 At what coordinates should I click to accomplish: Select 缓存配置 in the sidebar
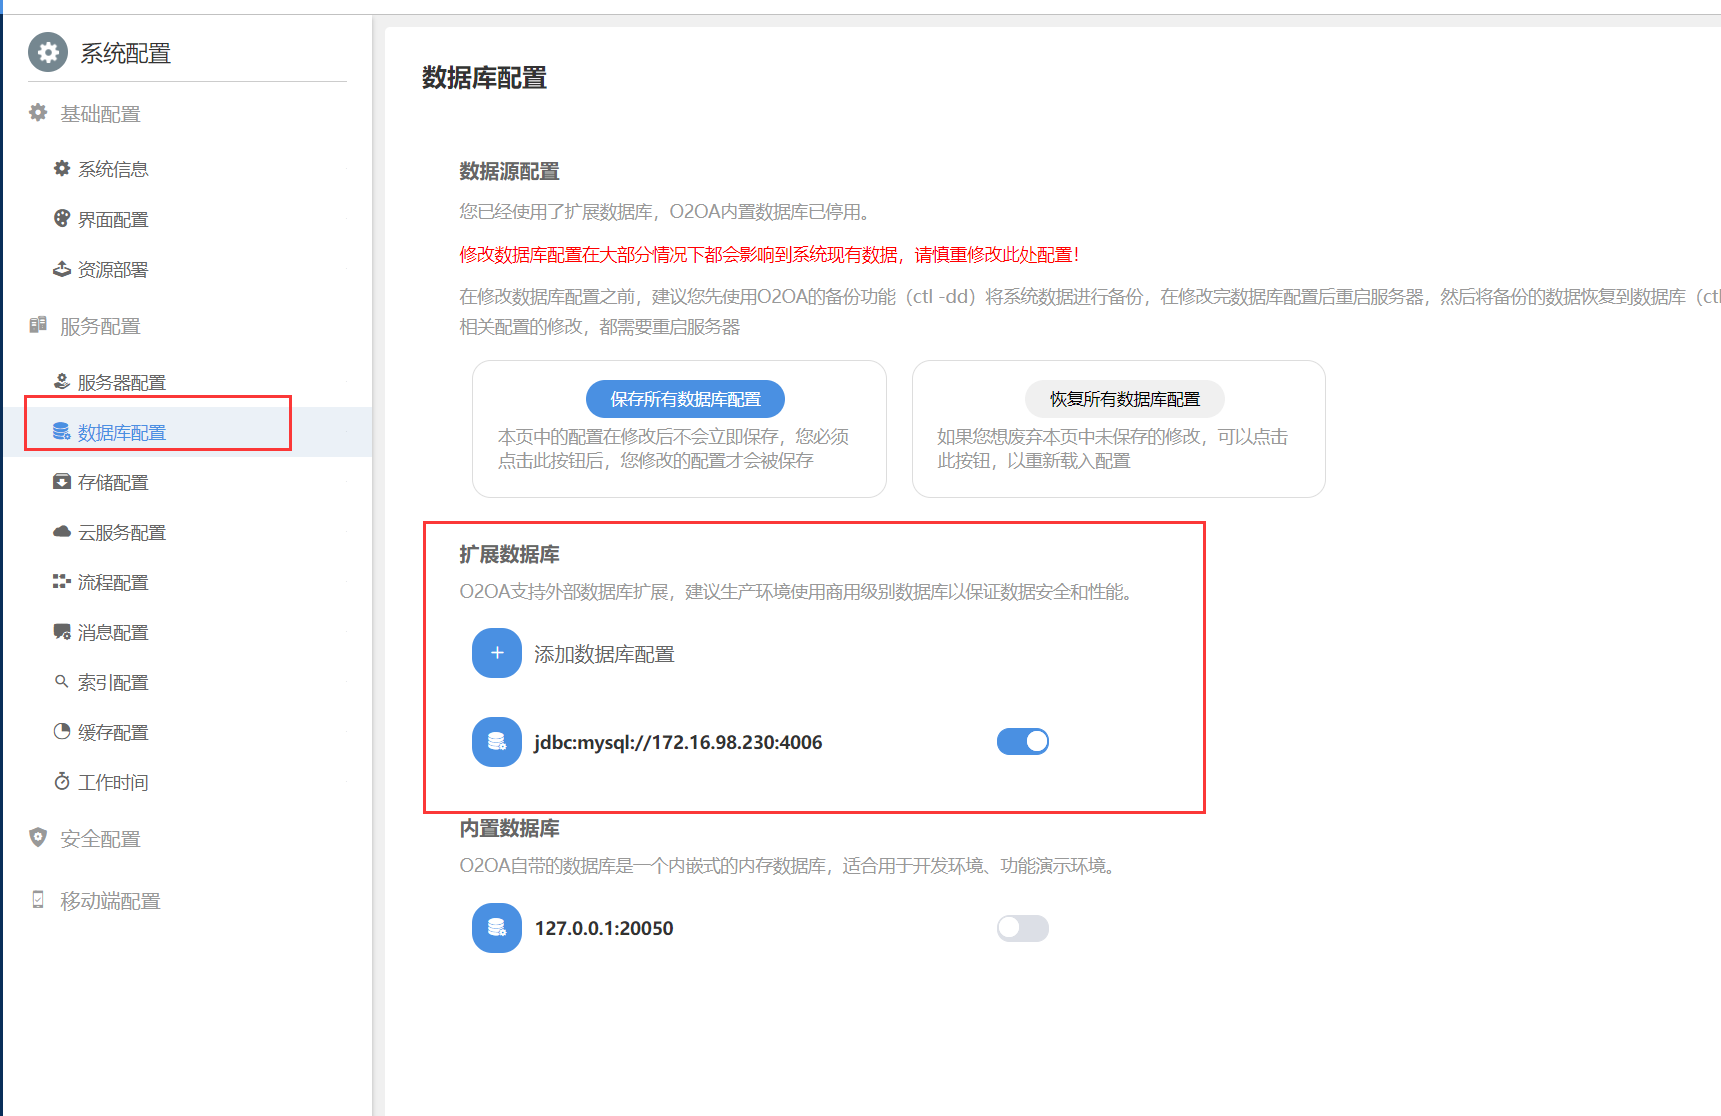(113, 732)
